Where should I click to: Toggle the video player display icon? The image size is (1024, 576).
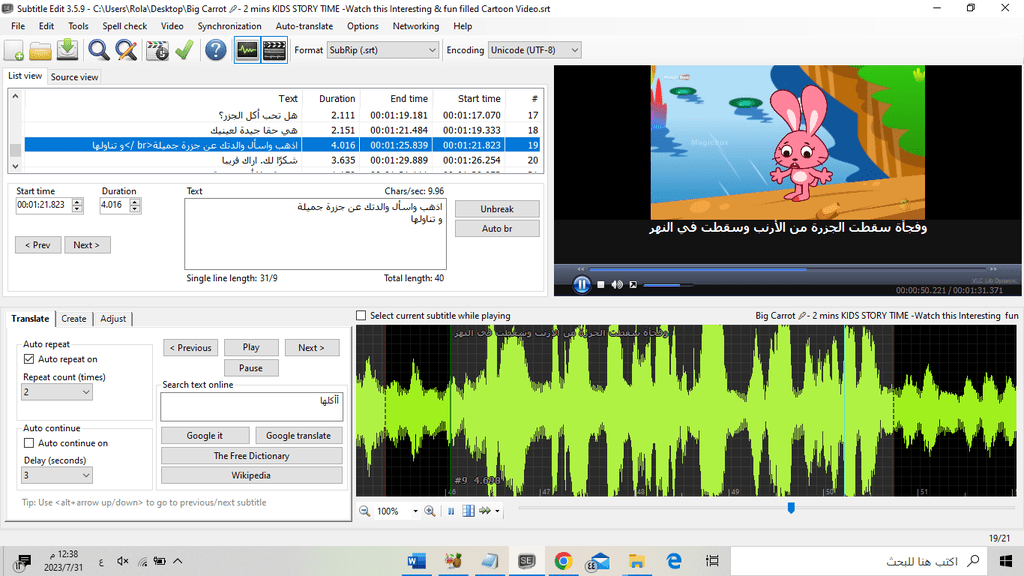274,50
